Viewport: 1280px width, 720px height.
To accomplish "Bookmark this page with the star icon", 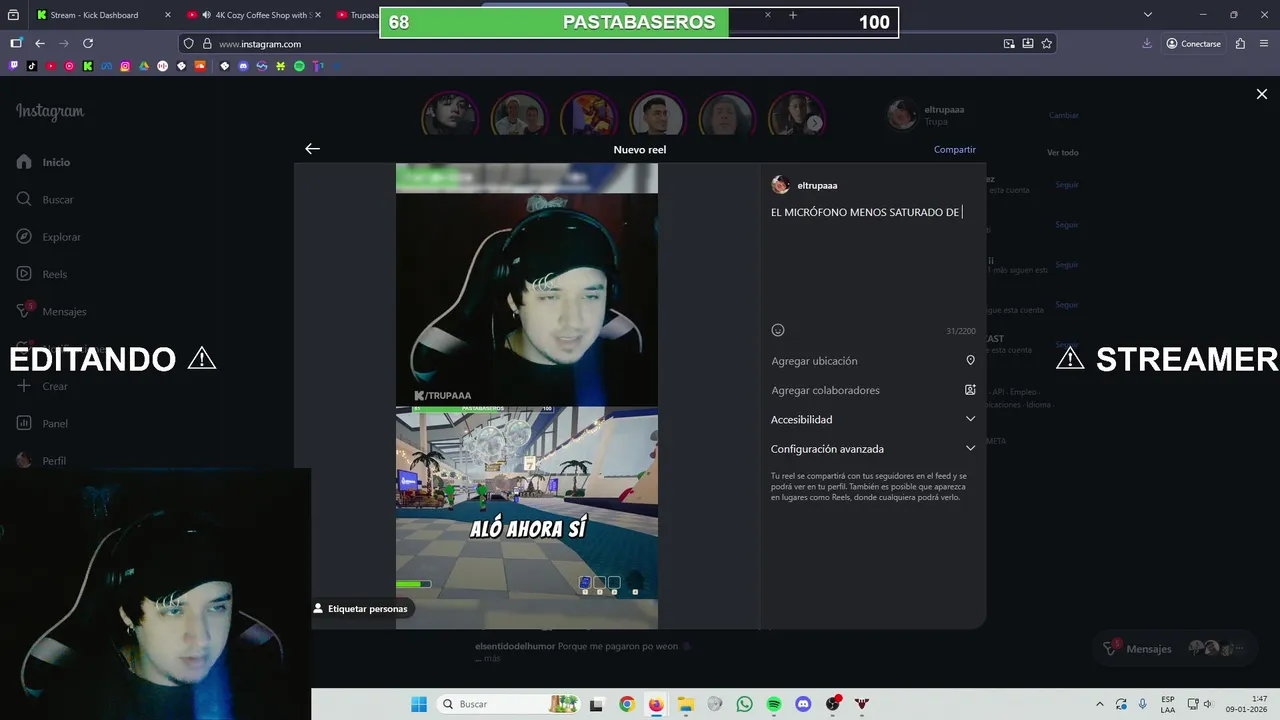I will pos(1047,44).
